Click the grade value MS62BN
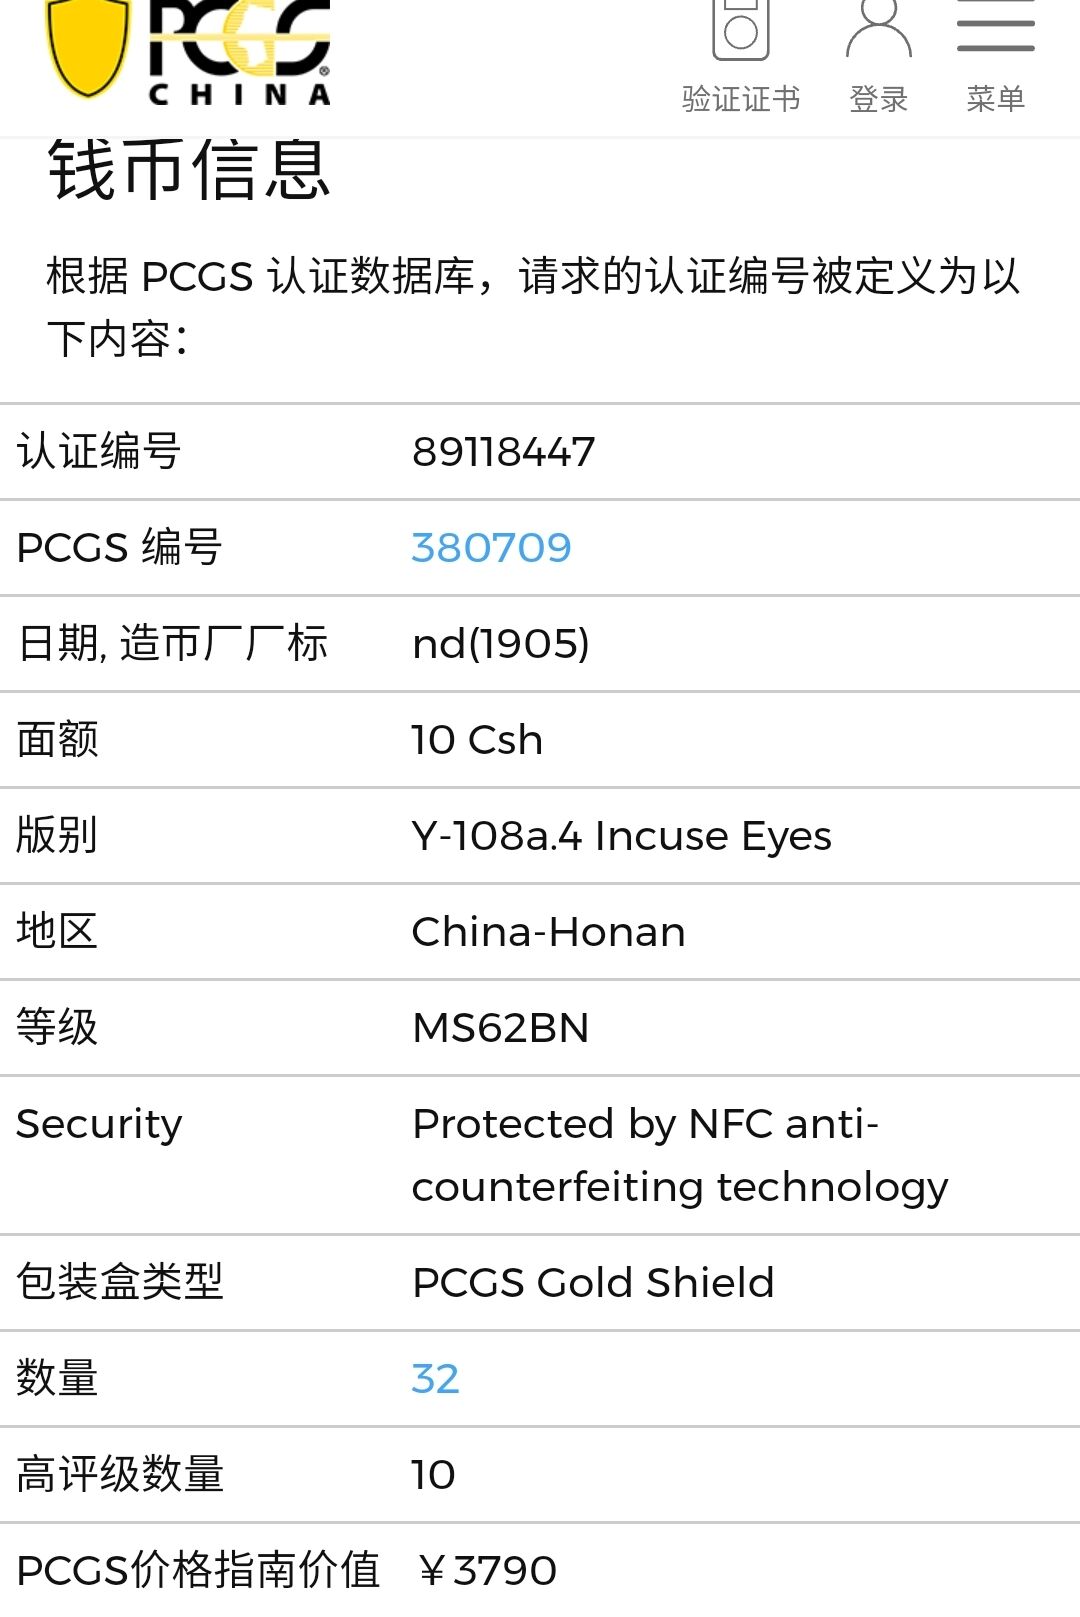This screenshot has width=1080, height=1617. click(500, 1028)
